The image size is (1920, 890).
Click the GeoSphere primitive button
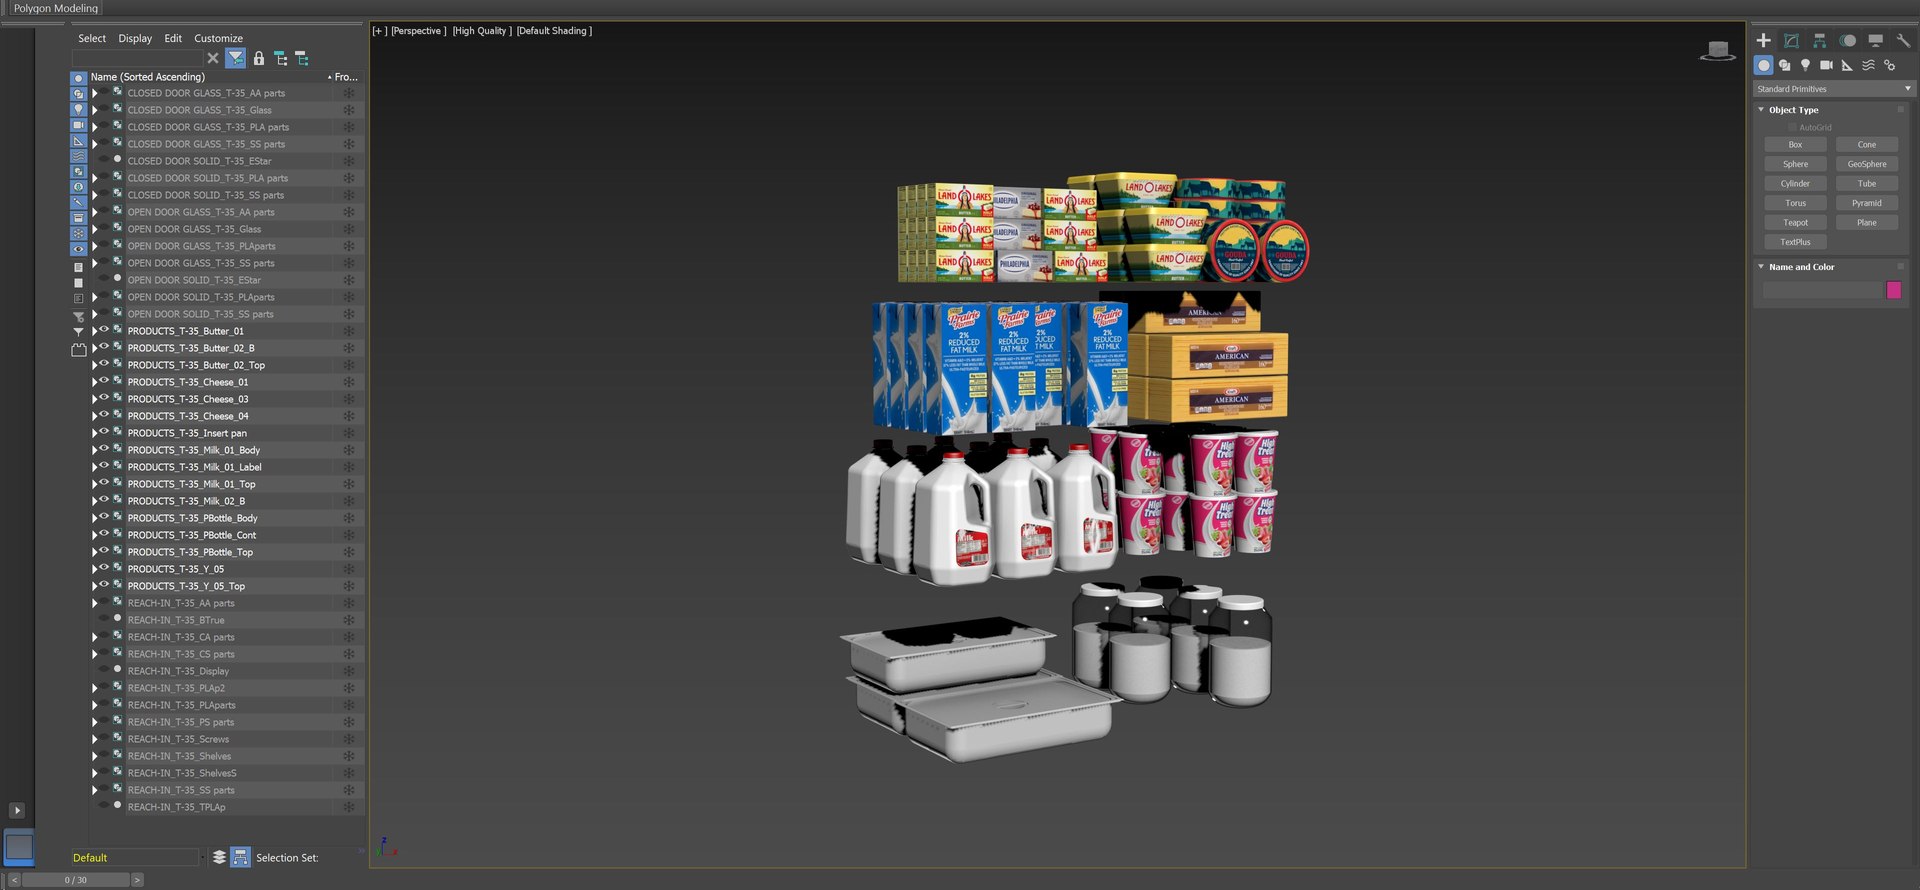coord(1867,164)
